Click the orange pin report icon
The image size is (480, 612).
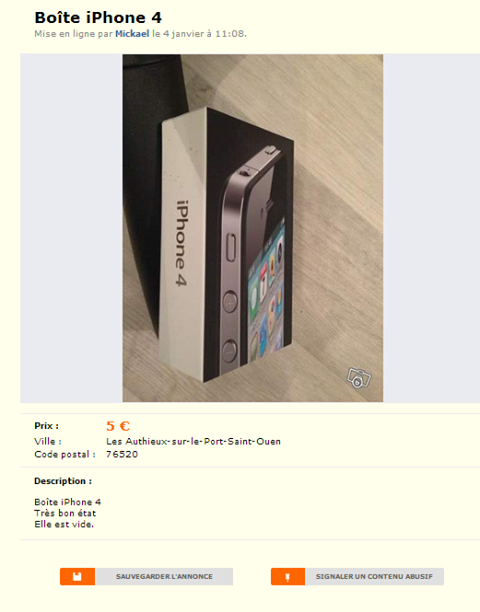click(x=288, y=576)
